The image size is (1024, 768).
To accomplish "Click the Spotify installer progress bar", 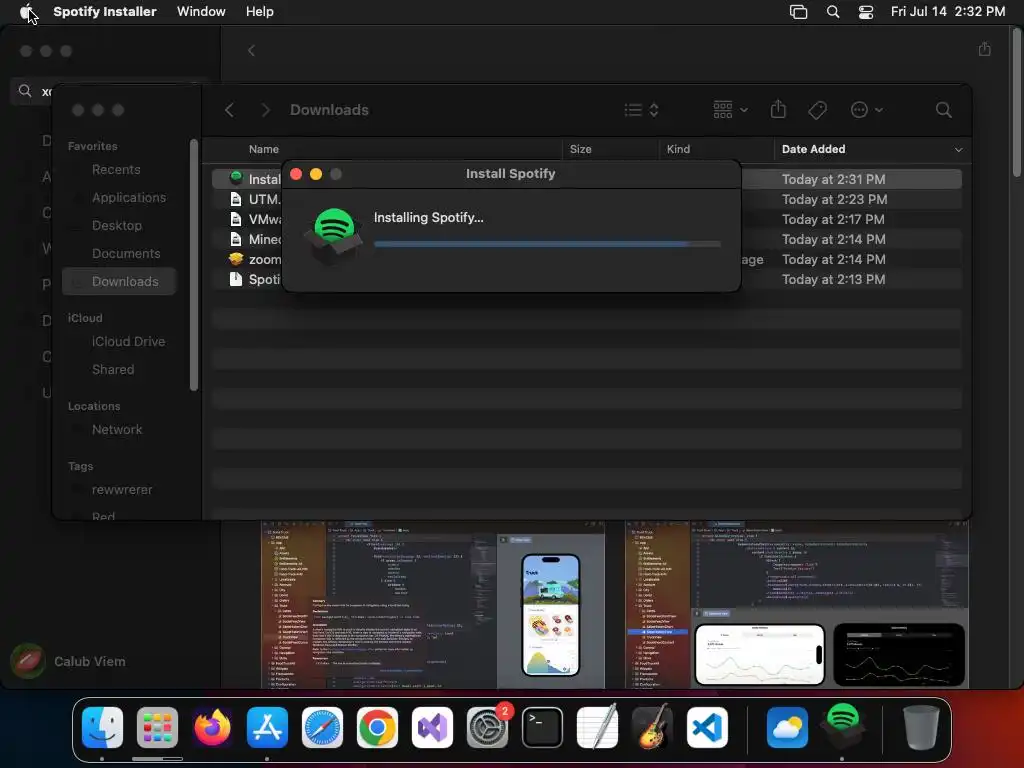I will pos(547,244).
